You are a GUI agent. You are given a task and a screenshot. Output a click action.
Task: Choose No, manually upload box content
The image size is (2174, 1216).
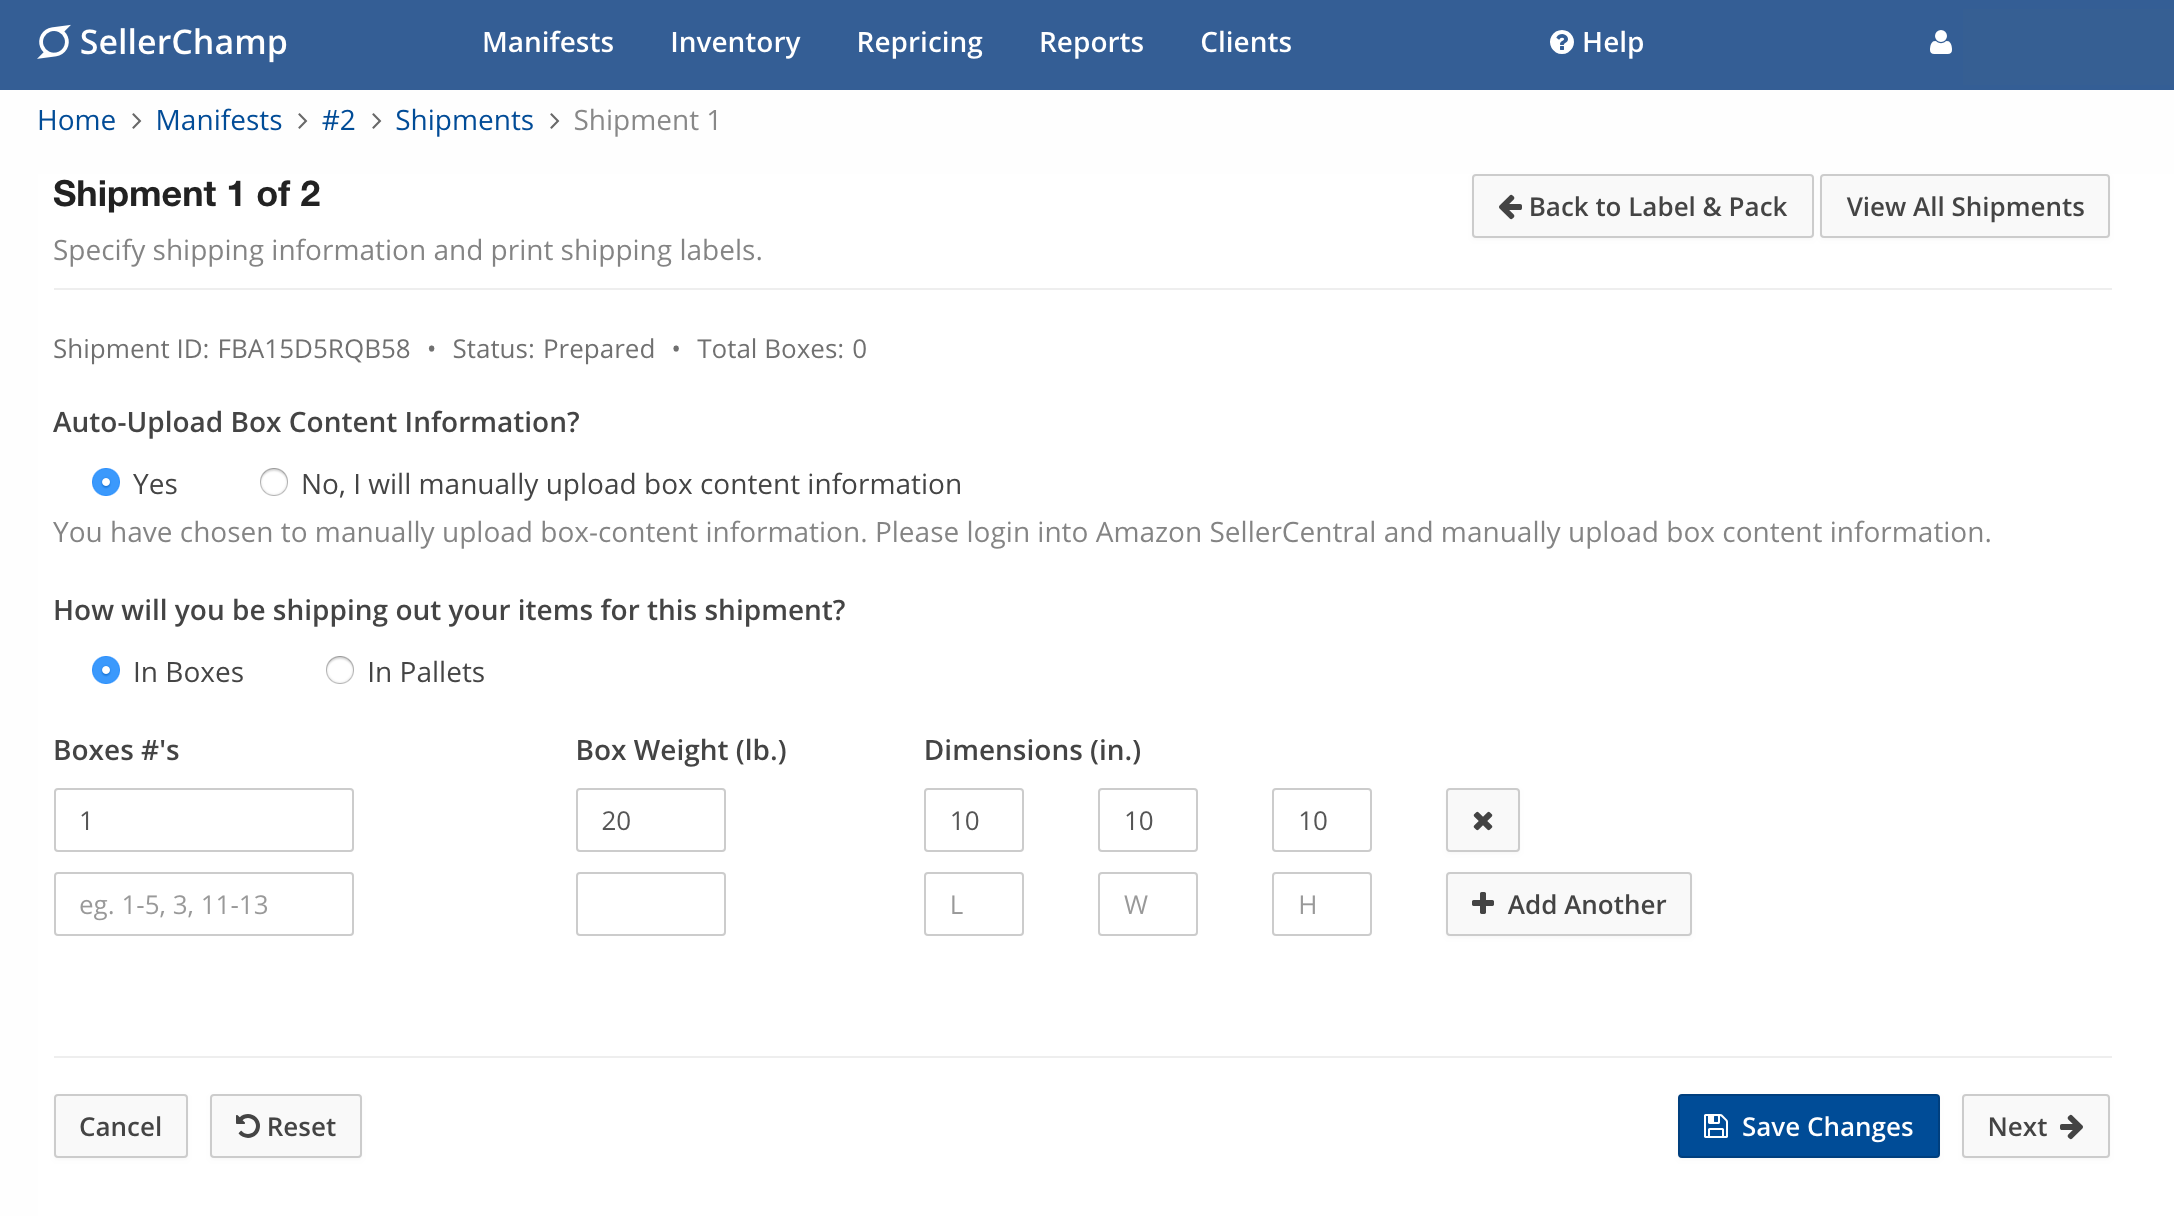point(274,483)
